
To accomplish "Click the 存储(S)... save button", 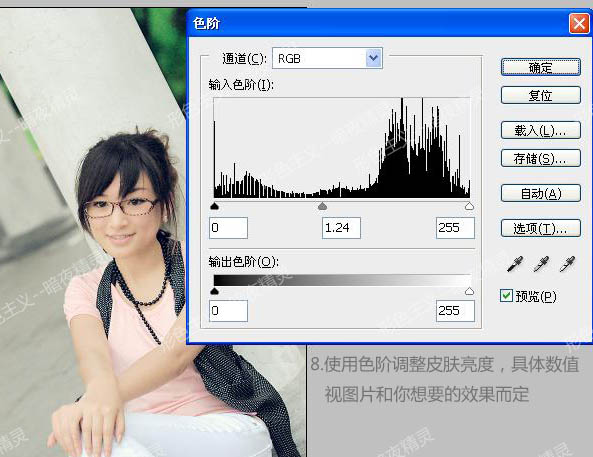I will tap(541, 158).
